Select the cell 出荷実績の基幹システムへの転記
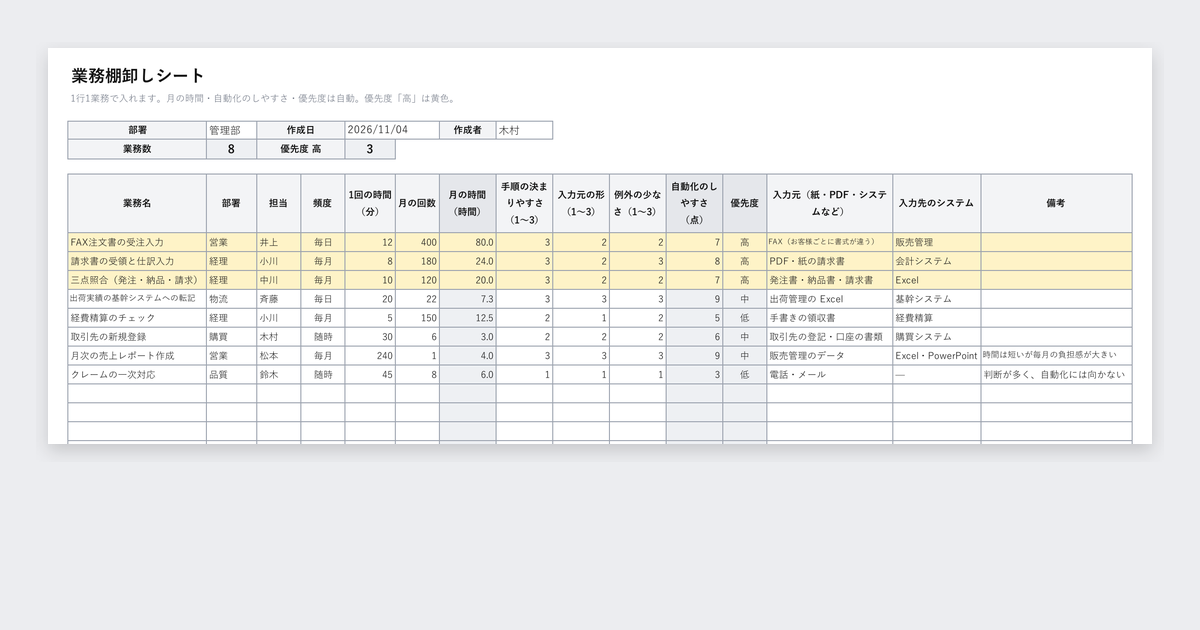Viewport: 1200px width, 630px height. tap(137, 299)
